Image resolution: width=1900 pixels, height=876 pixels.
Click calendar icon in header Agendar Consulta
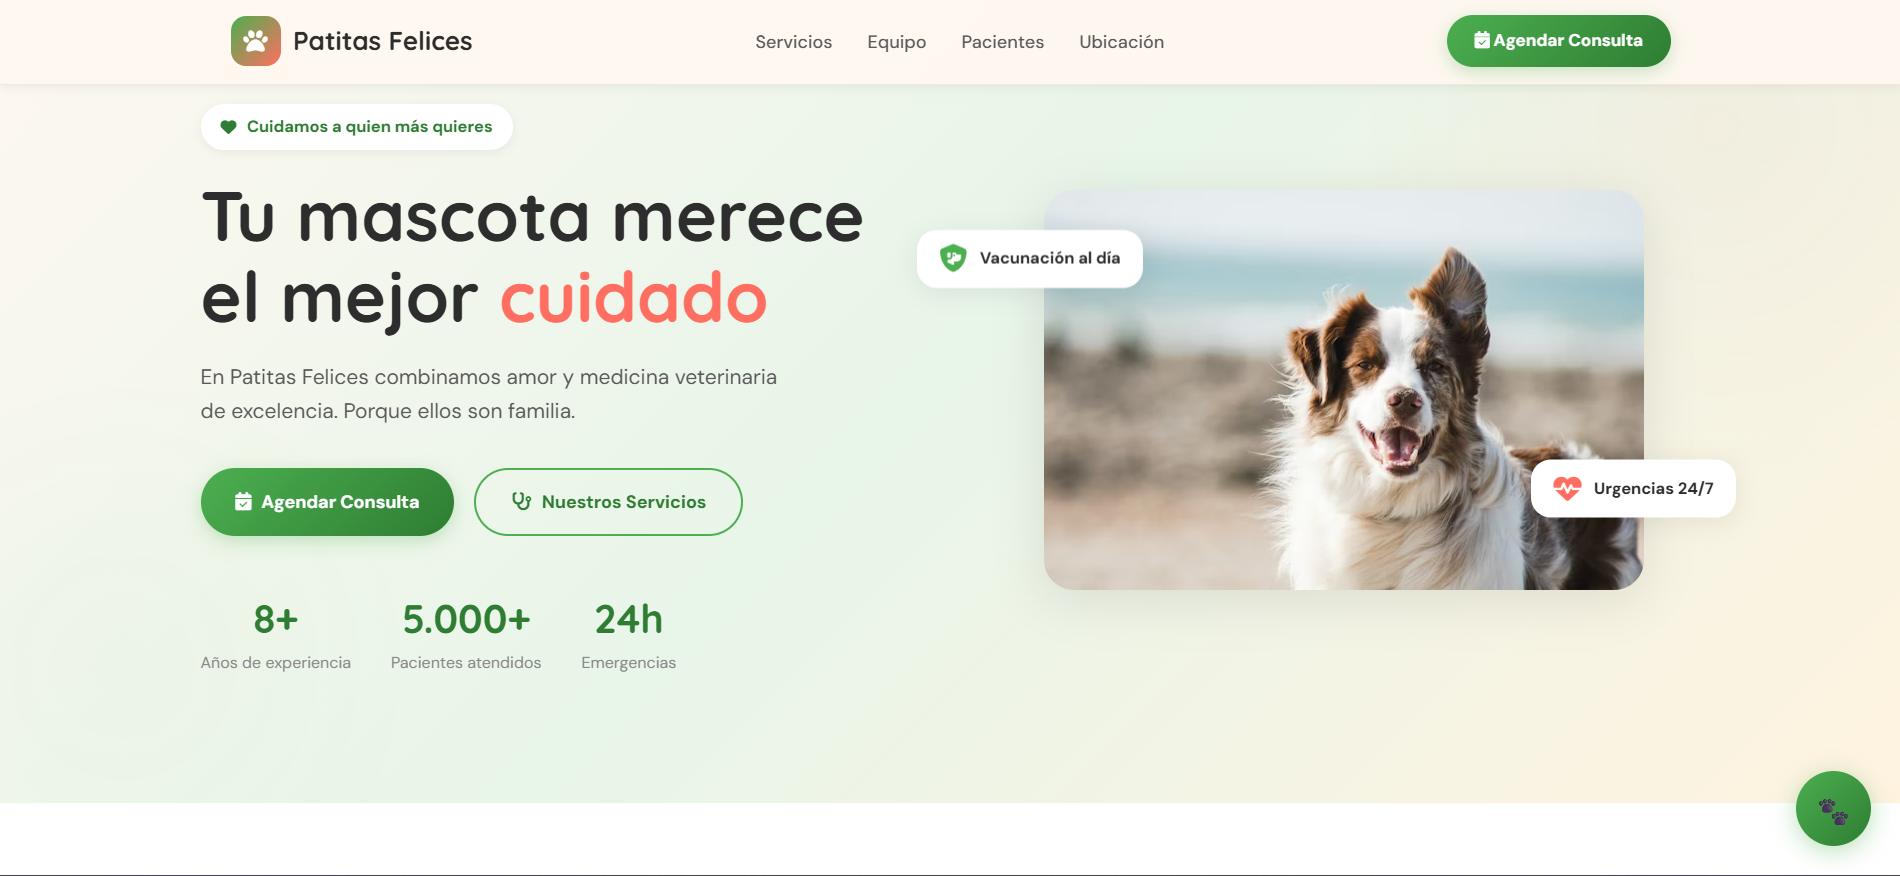point(1482,41)
